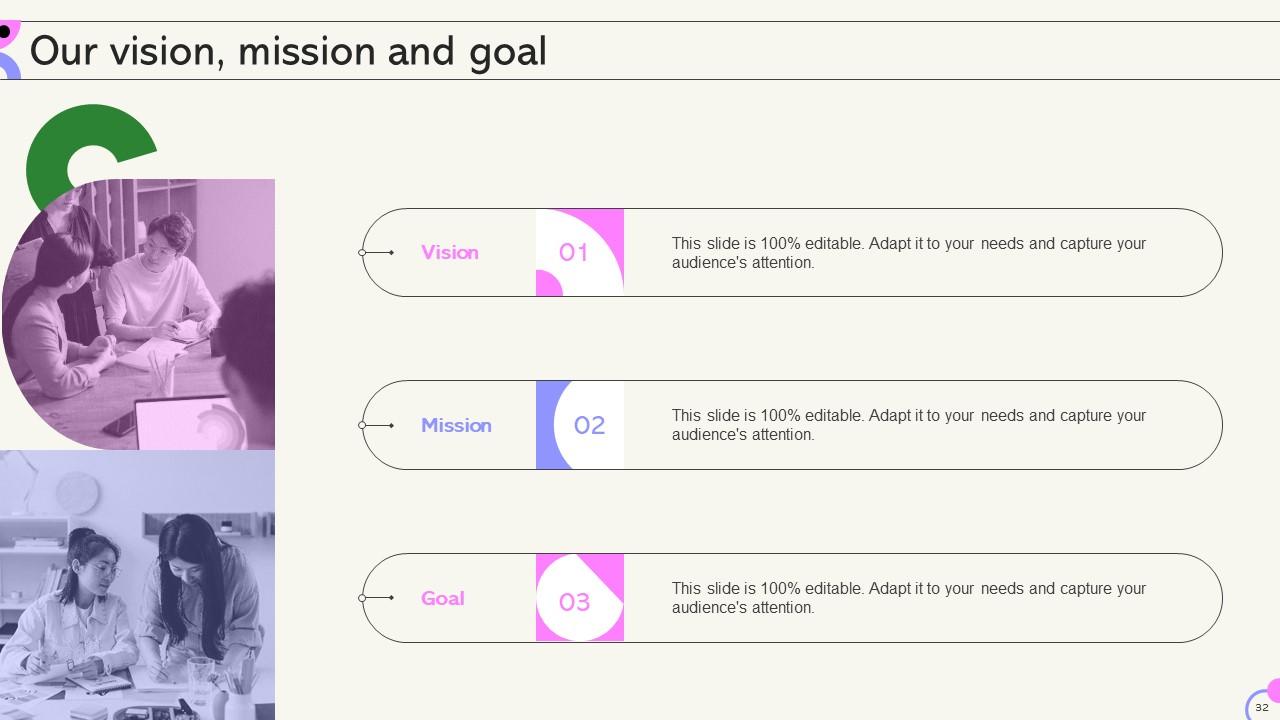Click the arrow connector beside Goal
Viewport: 1280px width, 720px height.
(376, 598)
